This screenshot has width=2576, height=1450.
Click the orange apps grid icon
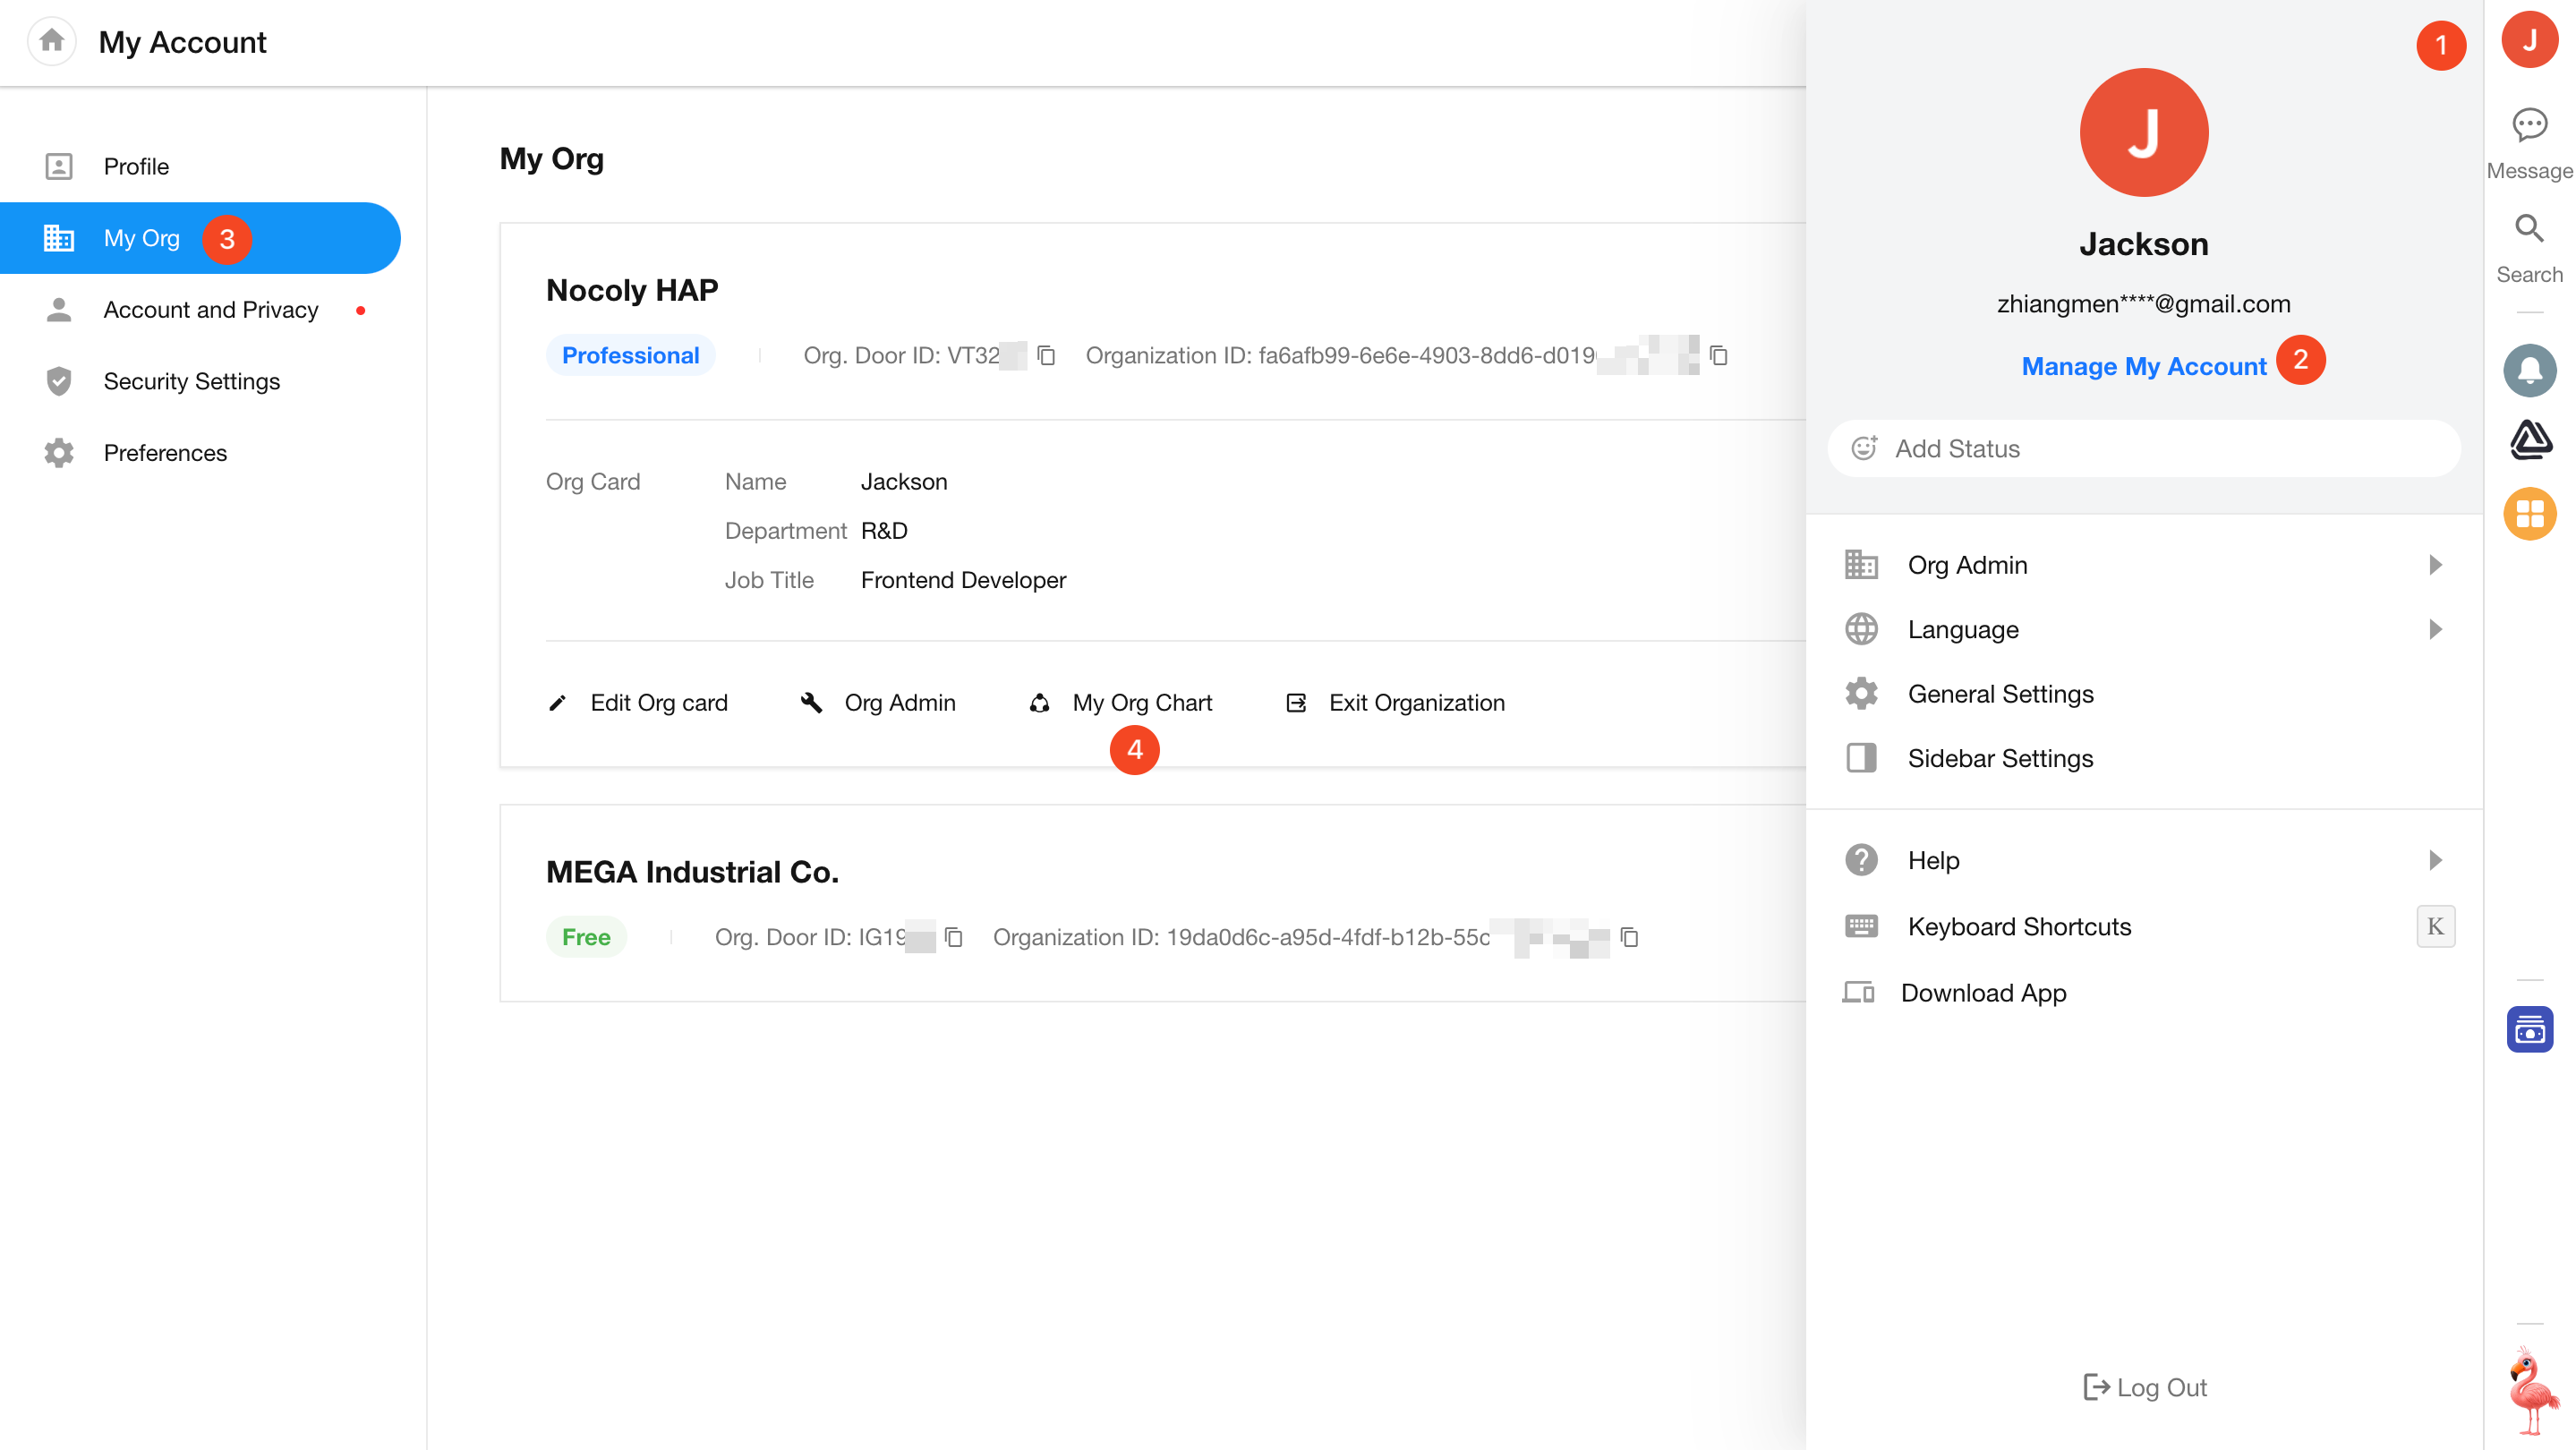(x=2529, y=514)
